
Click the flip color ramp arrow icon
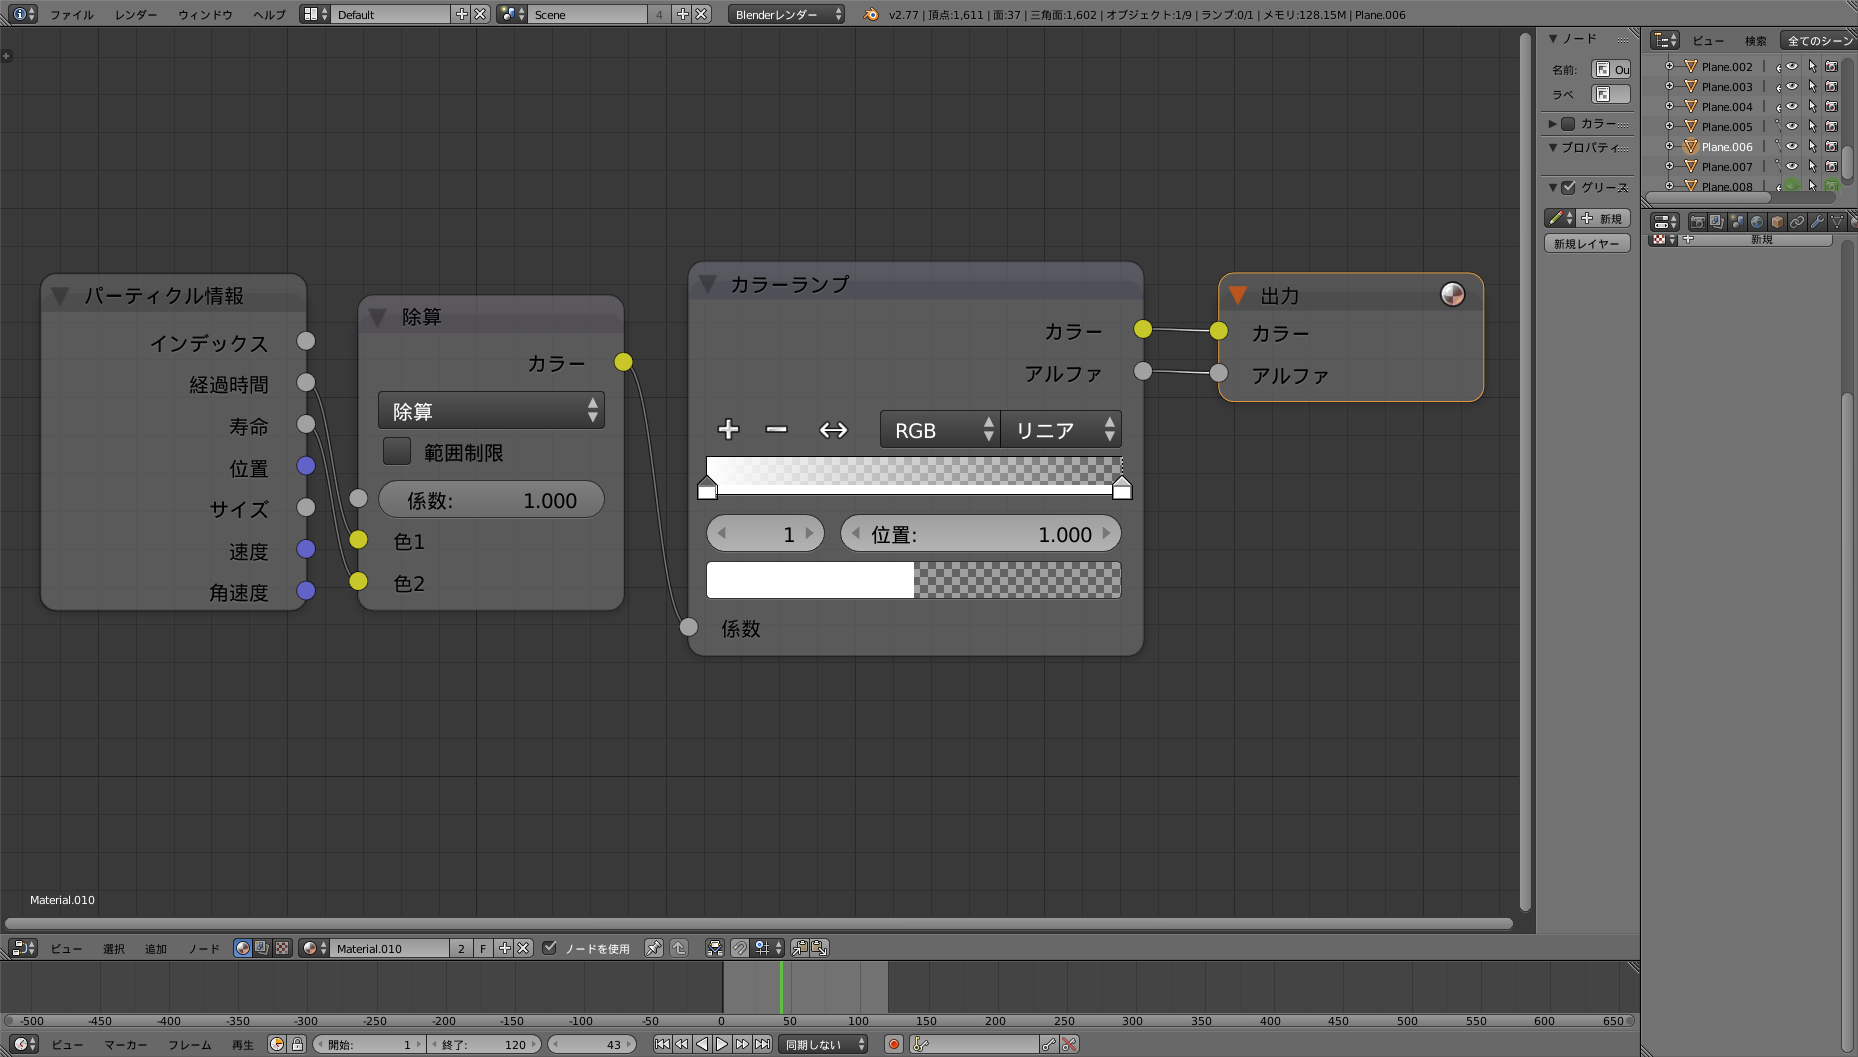coord(833,430)
